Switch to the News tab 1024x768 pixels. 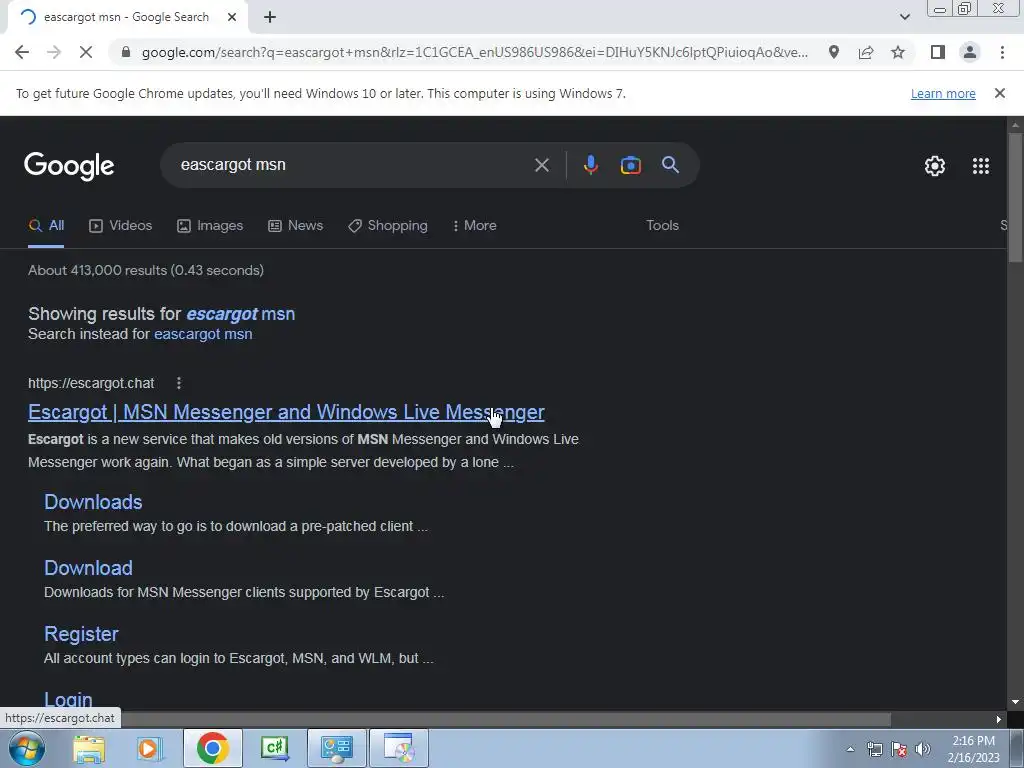[296, 225]
